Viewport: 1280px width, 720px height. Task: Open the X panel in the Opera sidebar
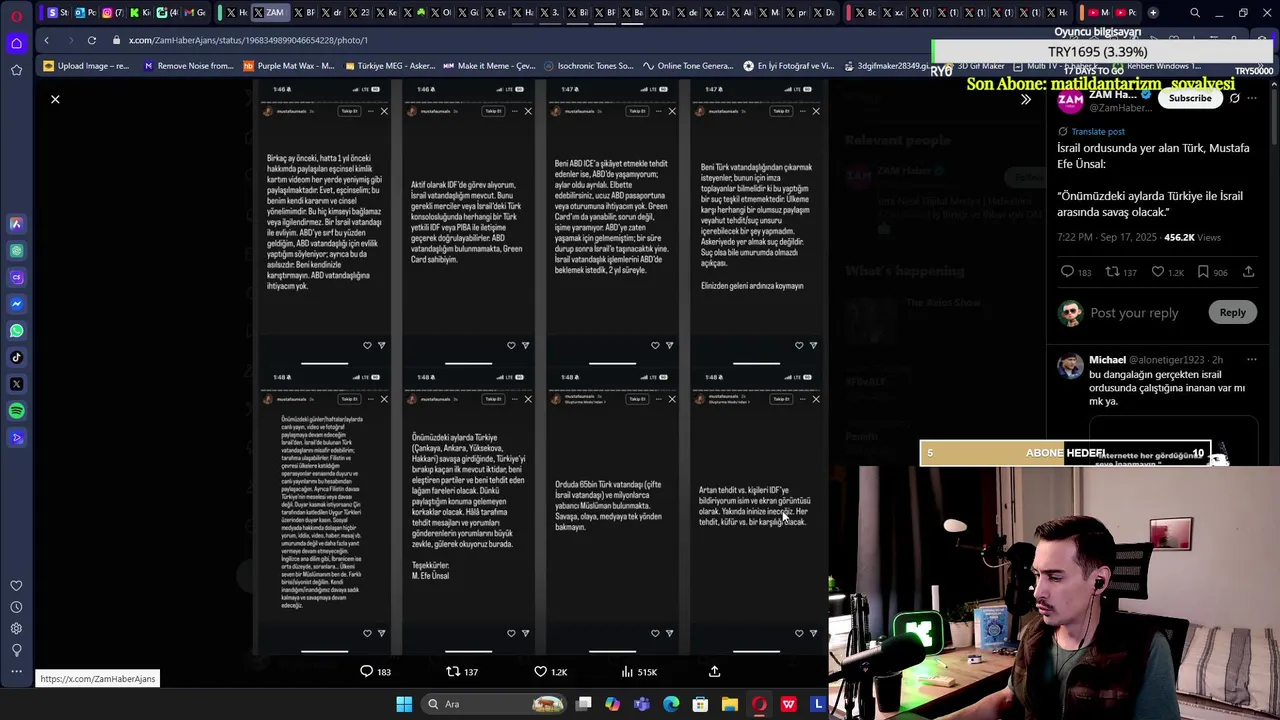[16, 384]
